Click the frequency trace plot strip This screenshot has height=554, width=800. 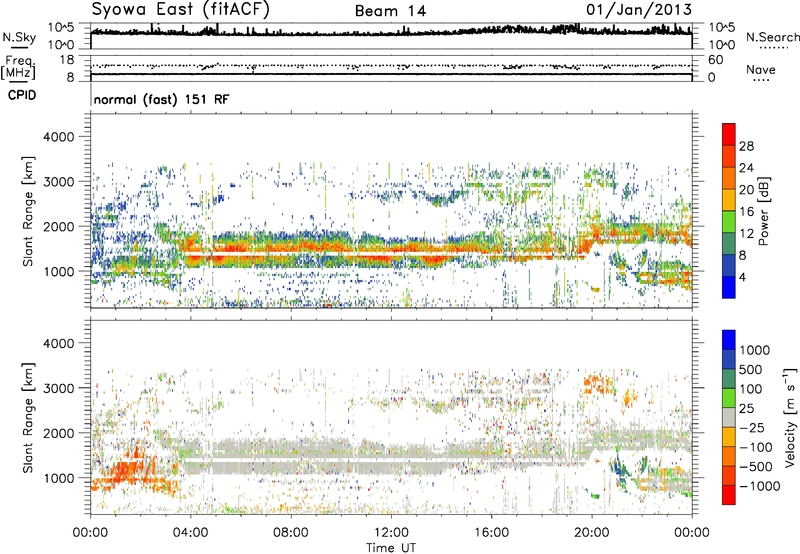click(x=391, y=68)
